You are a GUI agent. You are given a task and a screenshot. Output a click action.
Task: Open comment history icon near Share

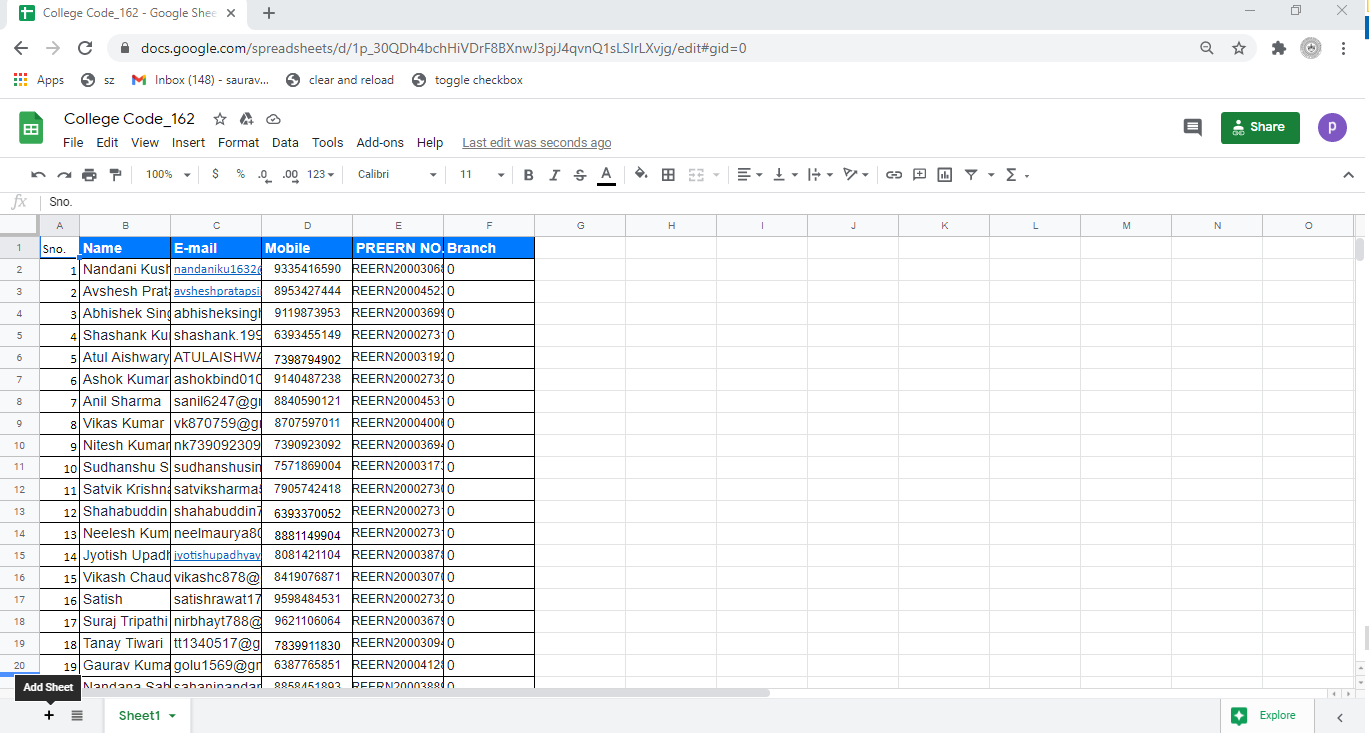click(1192, 127)
